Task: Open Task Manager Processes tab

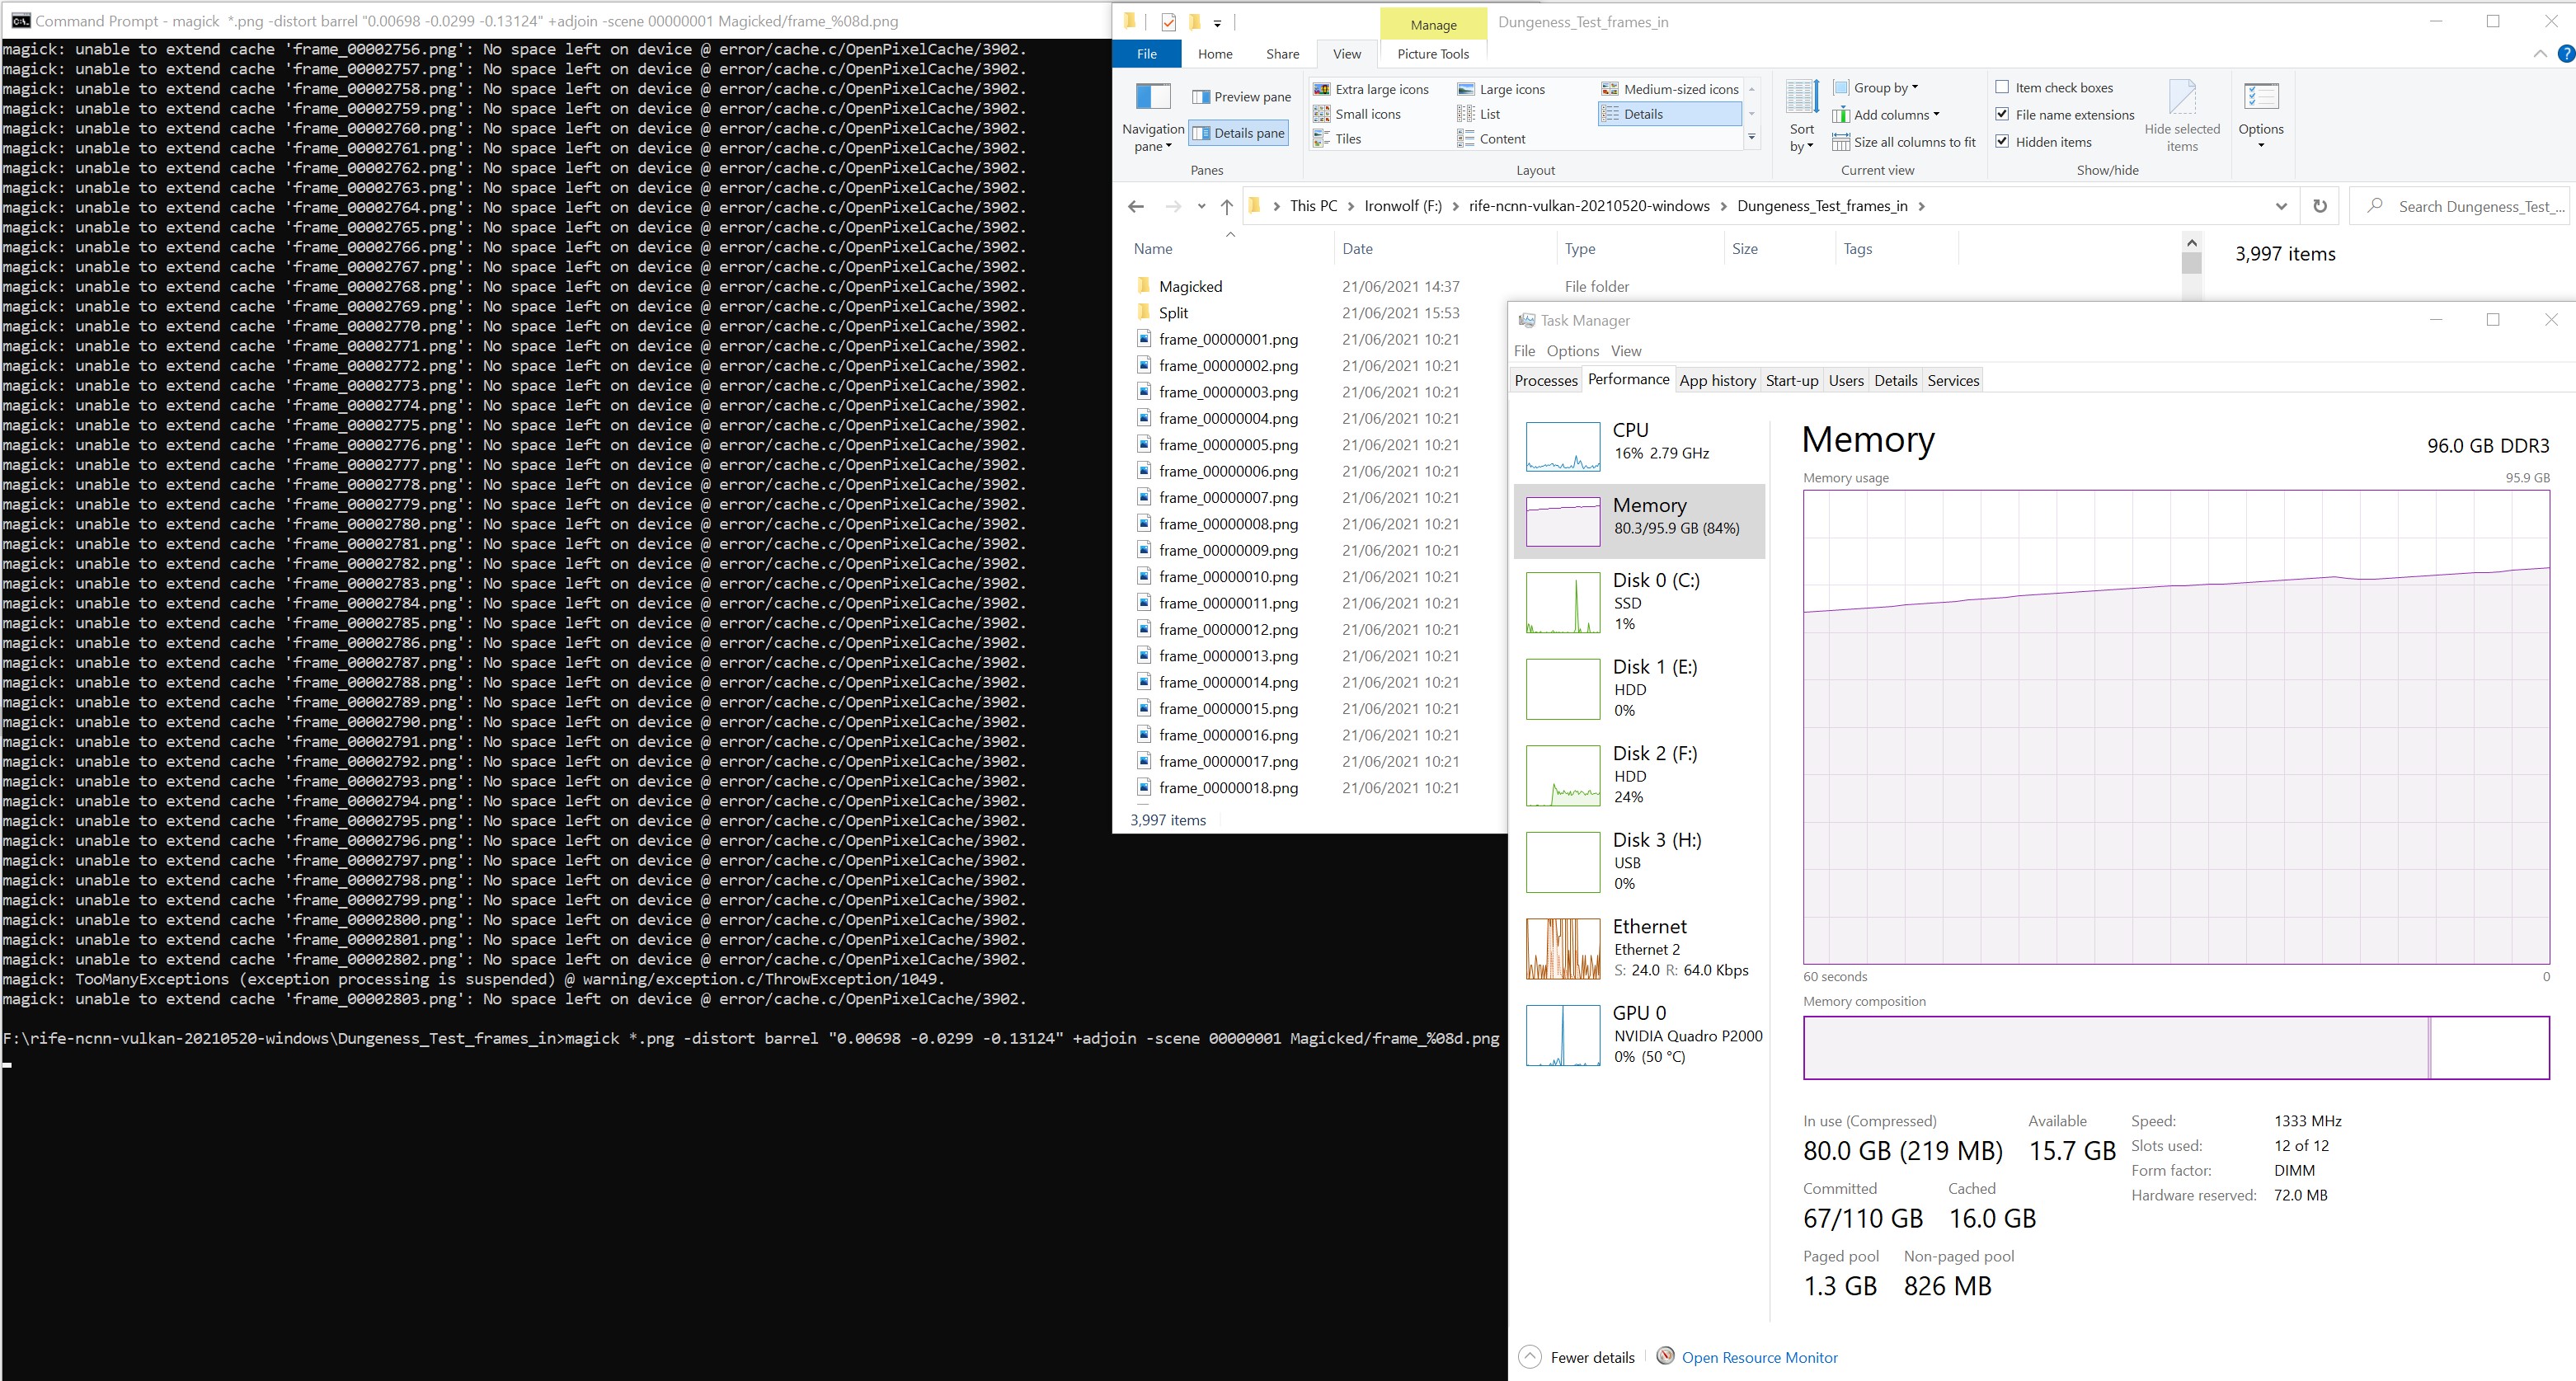Action: coord(1545,381)
